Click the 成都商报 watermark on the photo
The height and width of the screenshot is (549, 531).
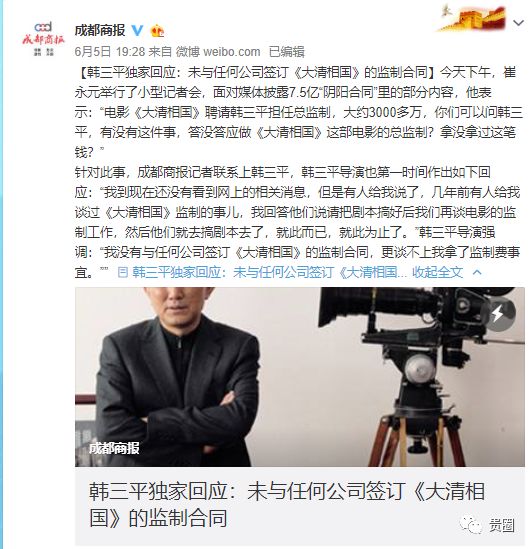pos(114,448)
